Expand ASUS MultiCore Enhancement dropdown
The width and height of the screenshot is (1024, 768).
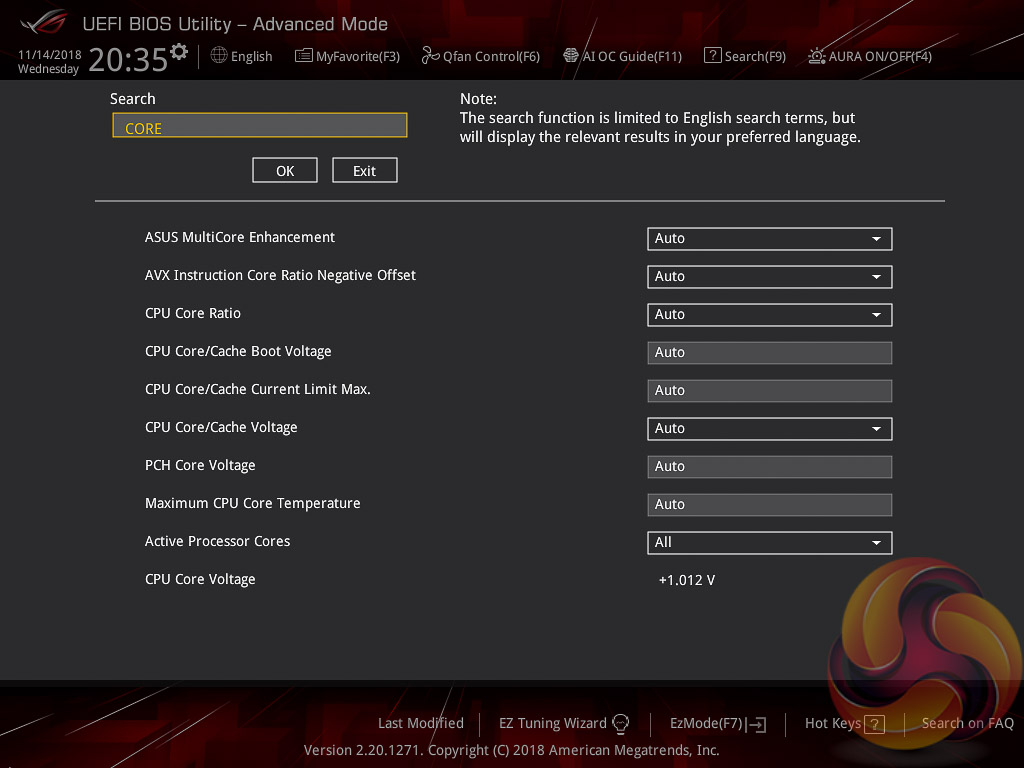click(769, 239)
